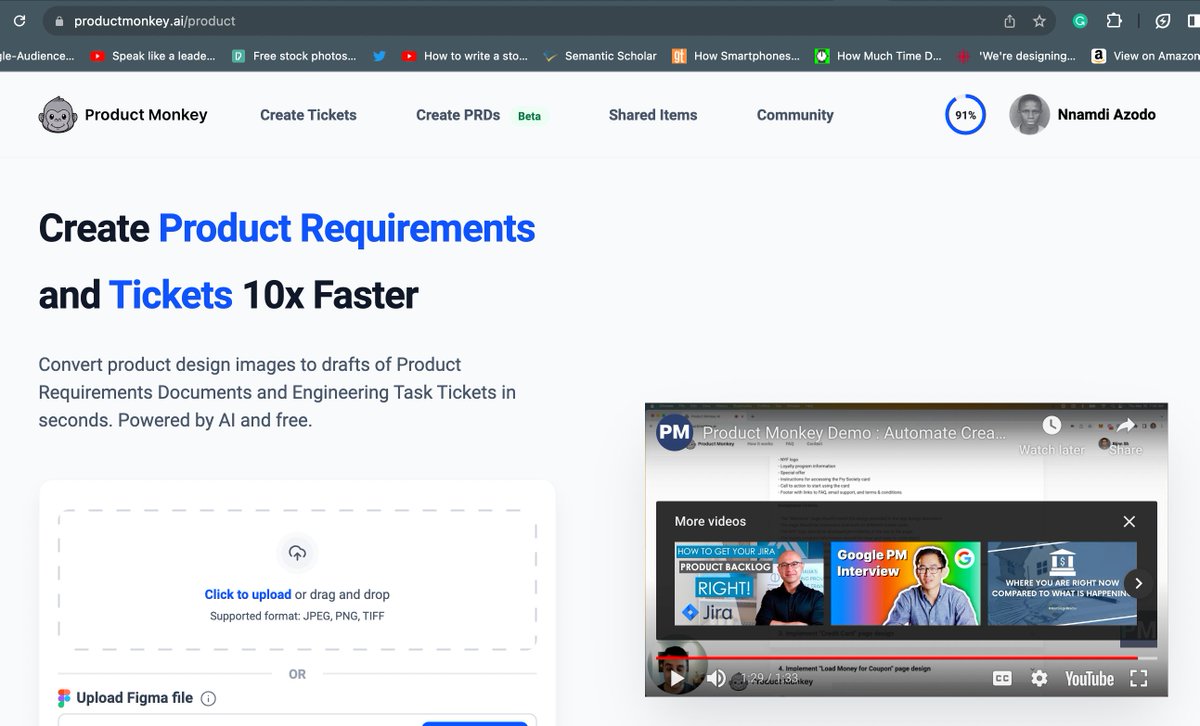Reload the page with browser refresh icon

pyautogui.click(x=19, y=20)
